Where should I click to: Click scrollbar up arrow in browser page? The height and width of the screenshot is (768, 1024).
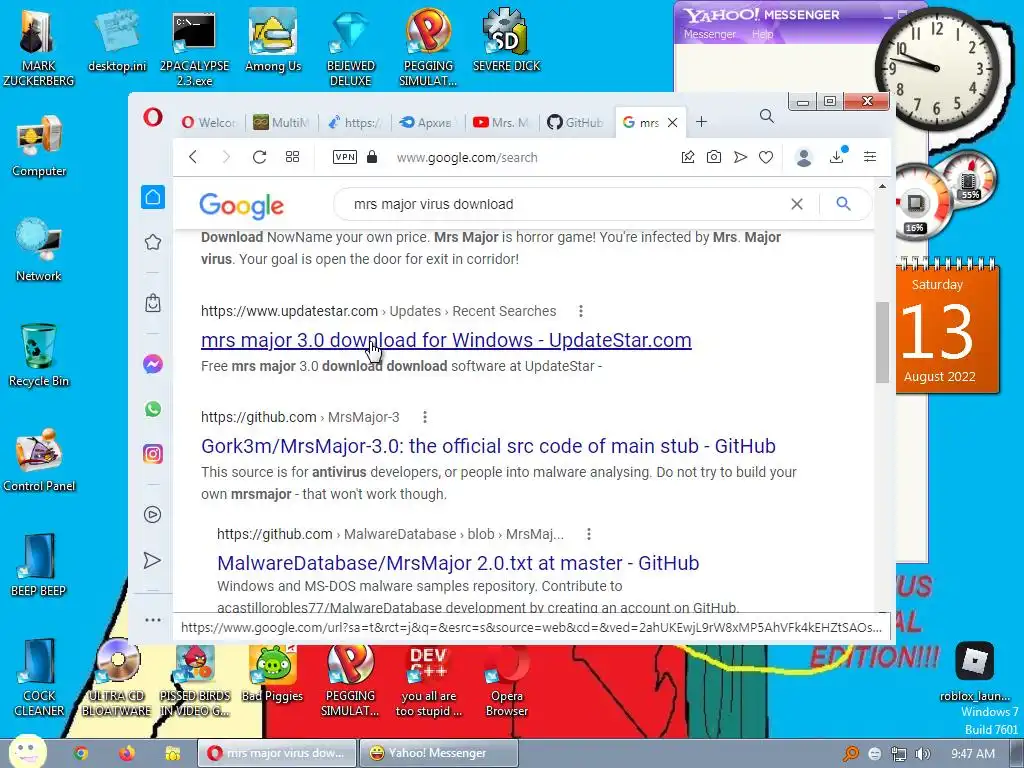882,187
